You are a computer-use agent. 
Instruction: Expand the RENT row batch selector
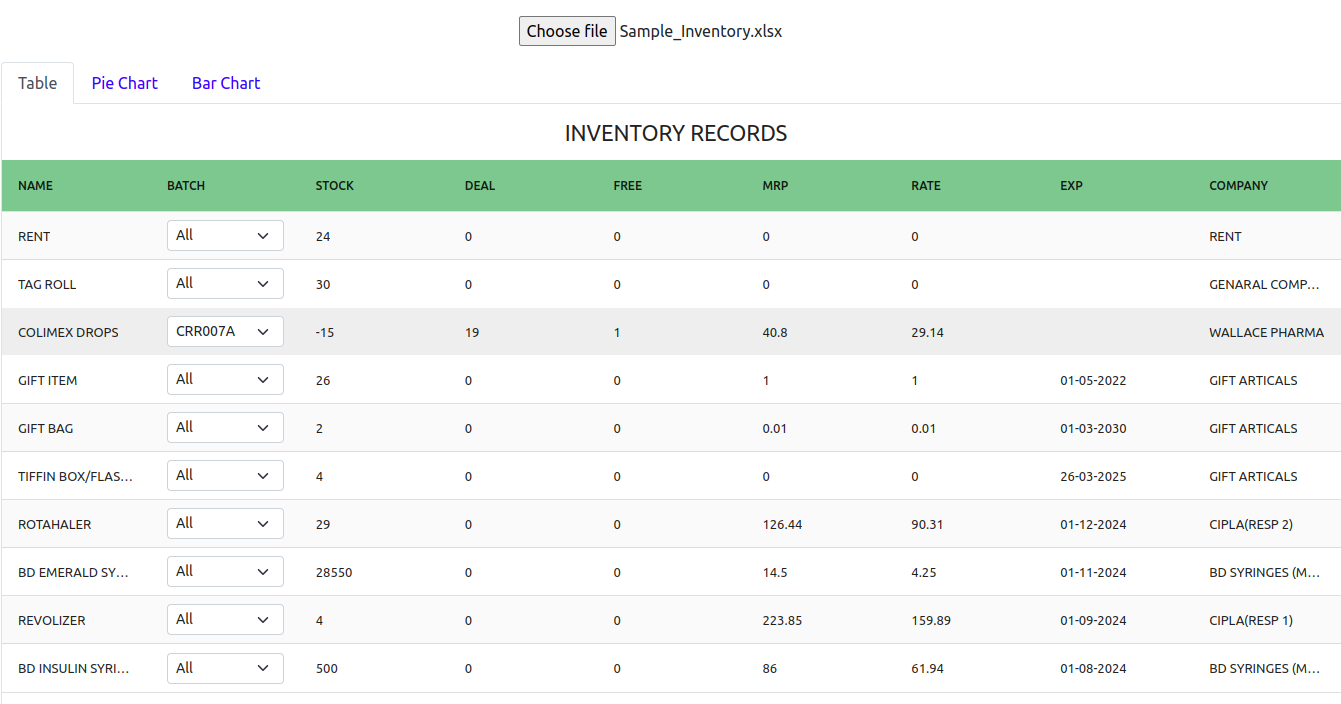pos(225,235)
